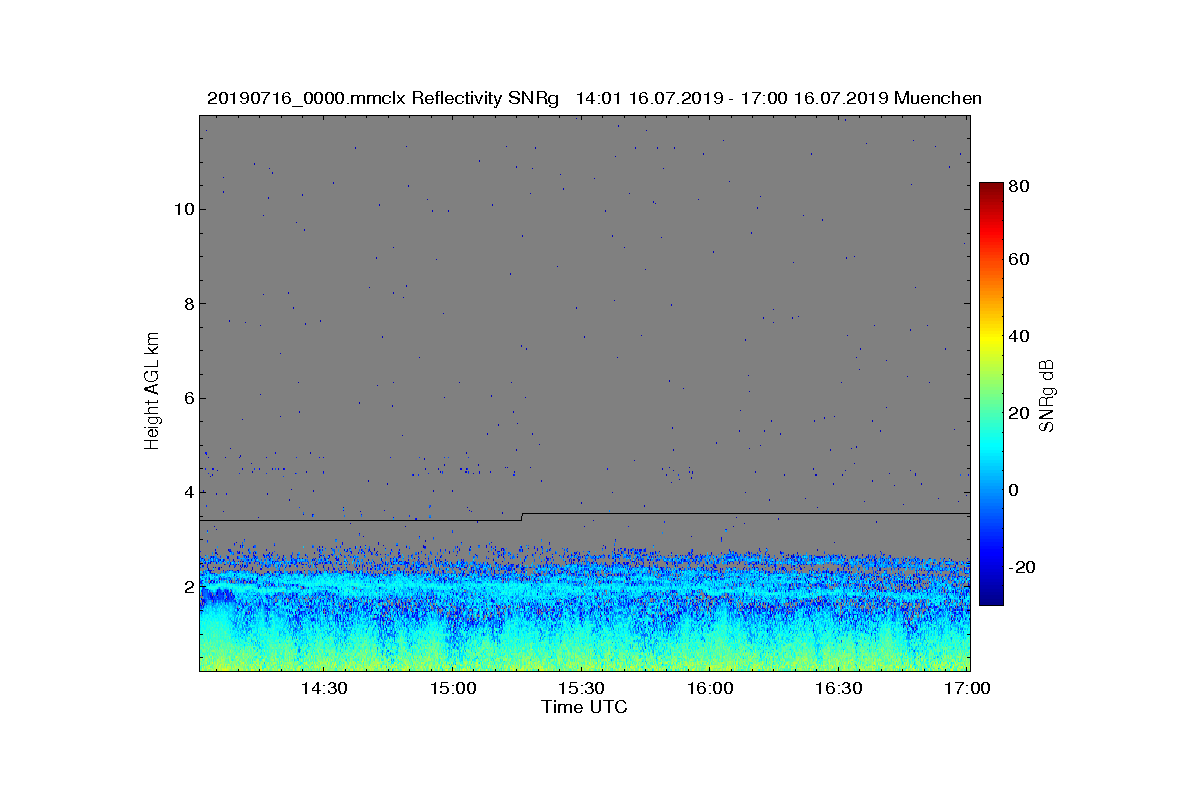Viewport: 1200px width, 800px height.
Task: Click the height tick label '10'
Action: click(182, 209)
